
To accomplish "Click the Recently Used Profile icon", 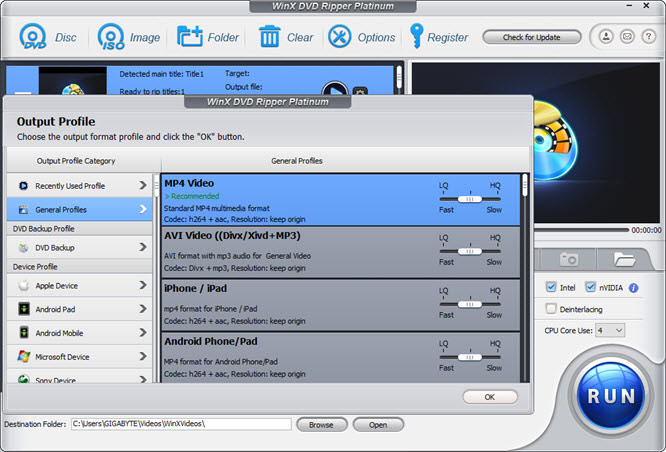I will click(x=23, y=186).
